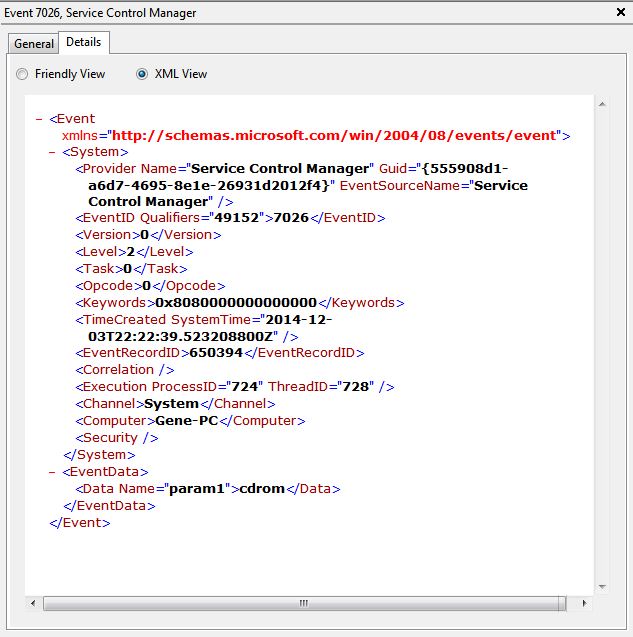
Task: Click the horizontal scrollbar thumb
Action: (x=304, y=603)
